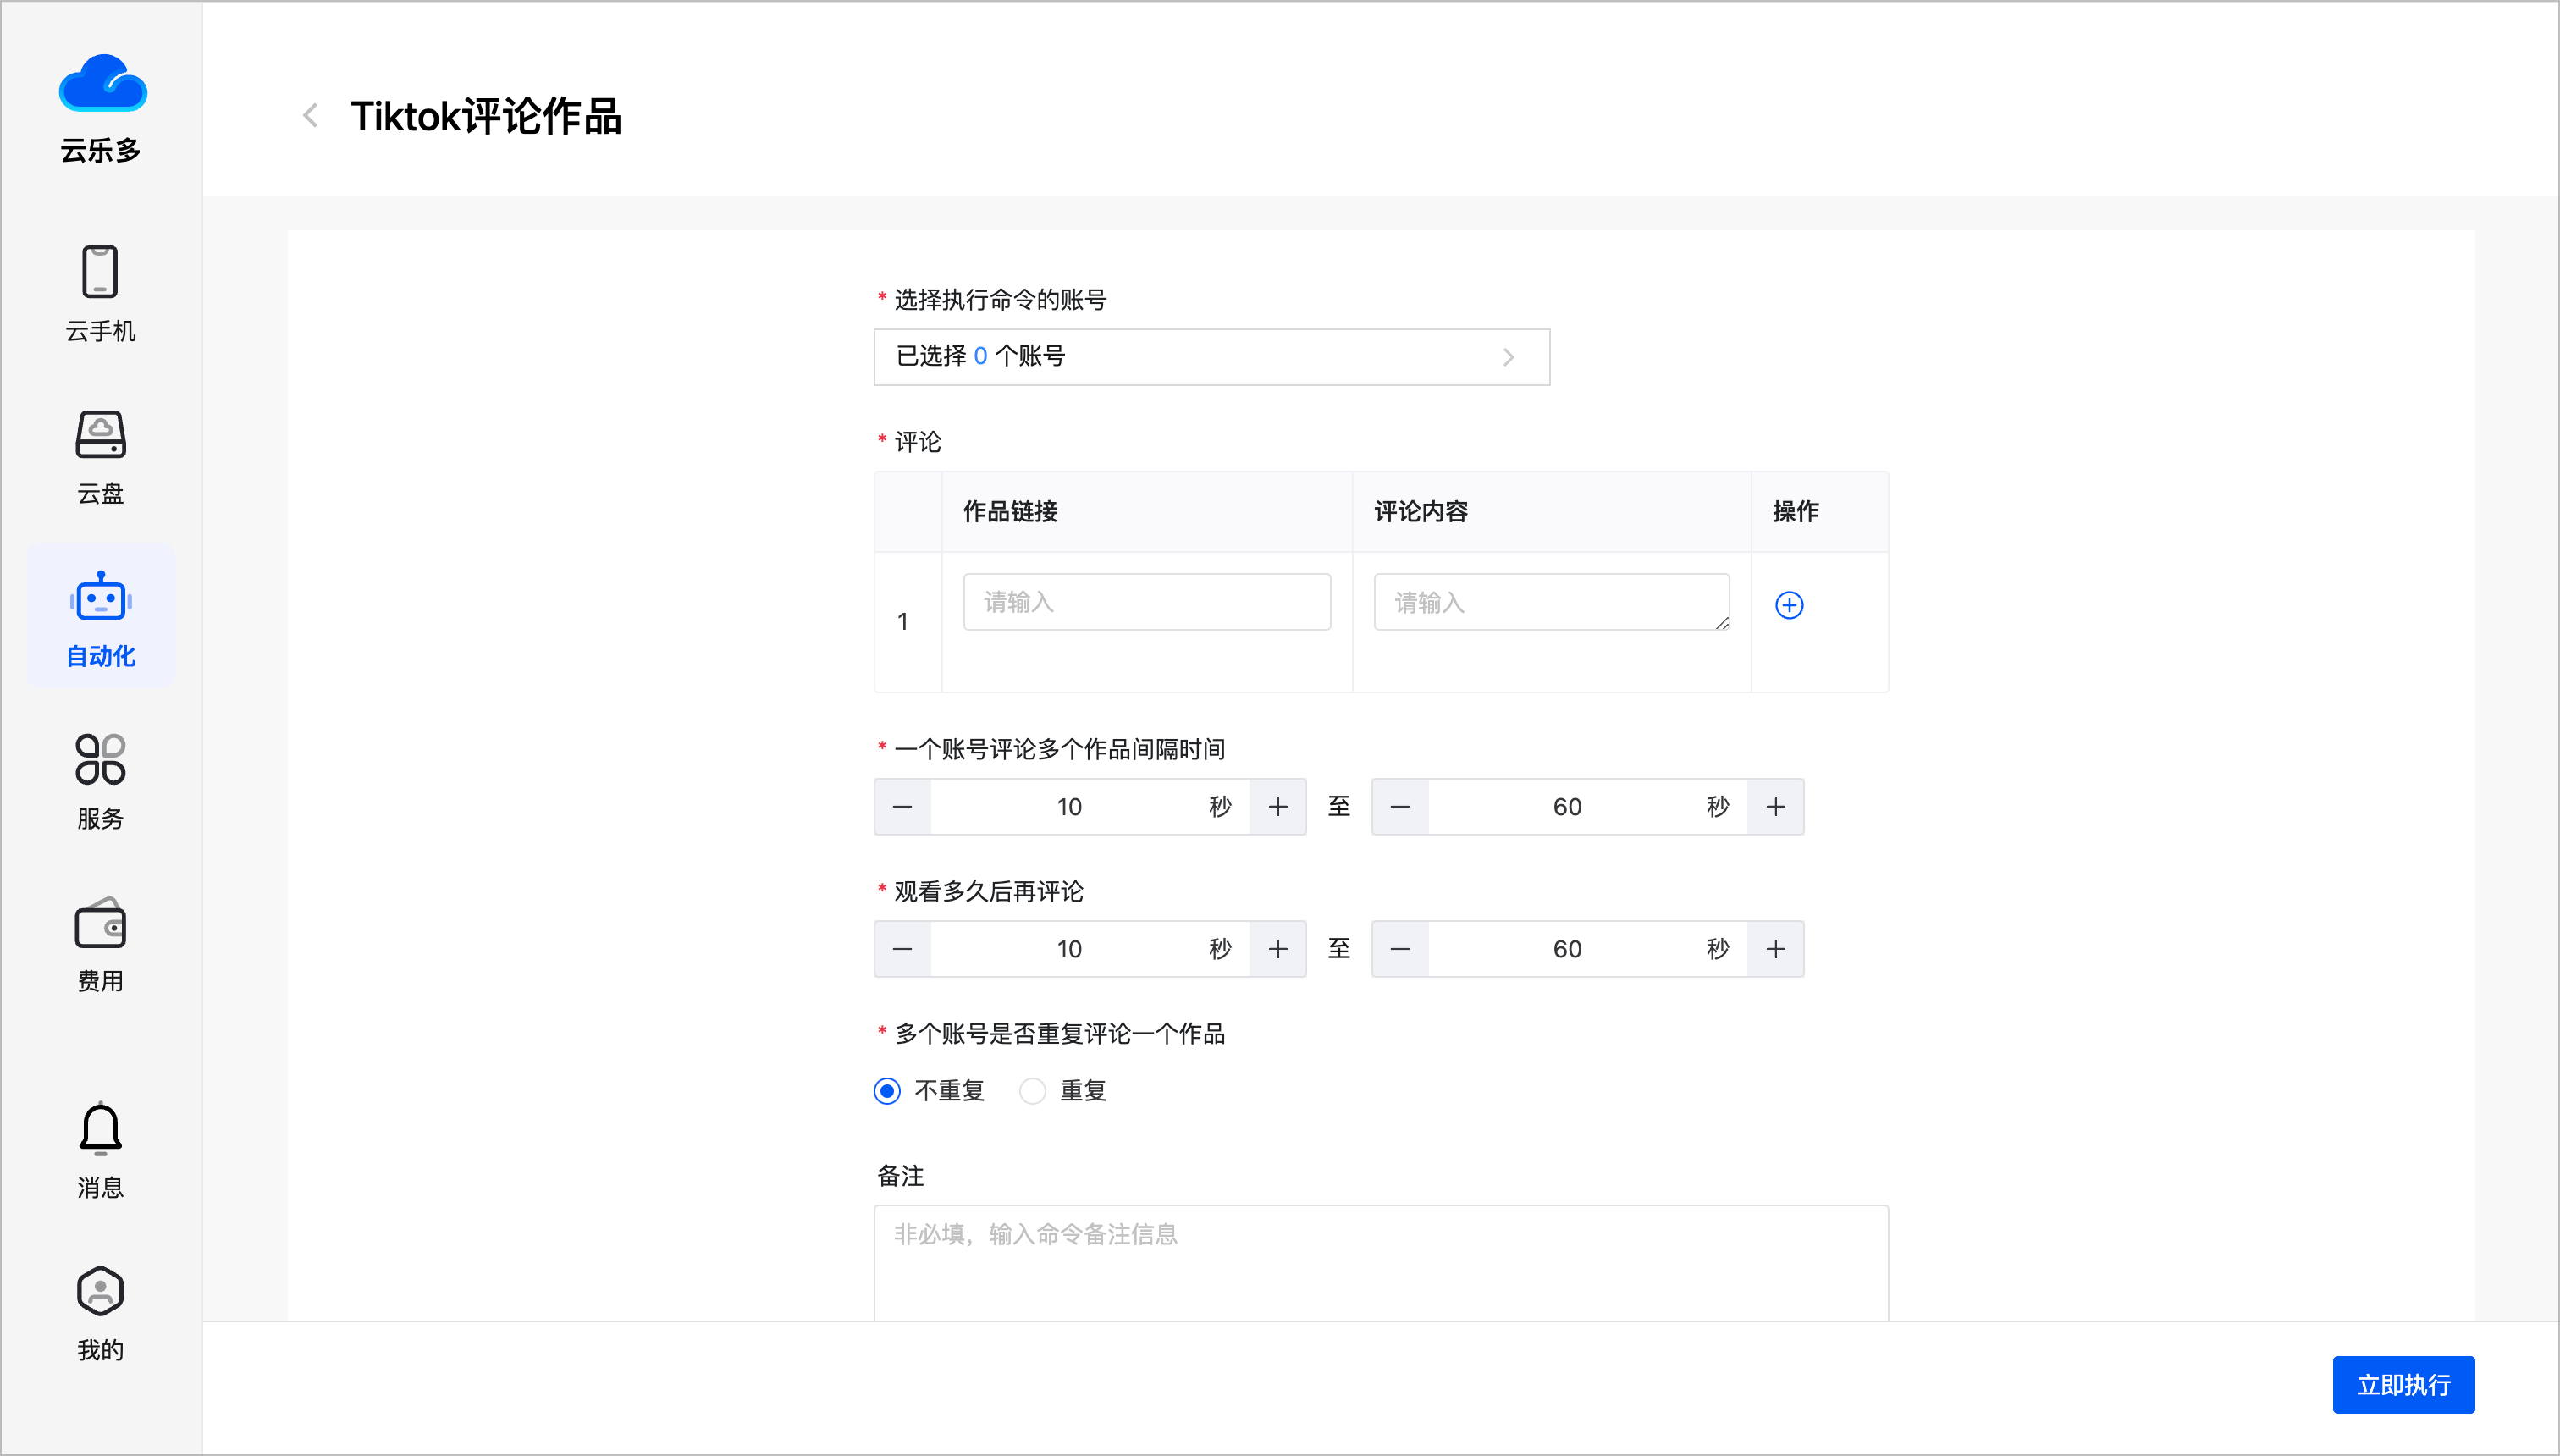Increase interval minimum seconds under 间隔时间
Screen dimensions: 2560x1456
point(1278,807)
